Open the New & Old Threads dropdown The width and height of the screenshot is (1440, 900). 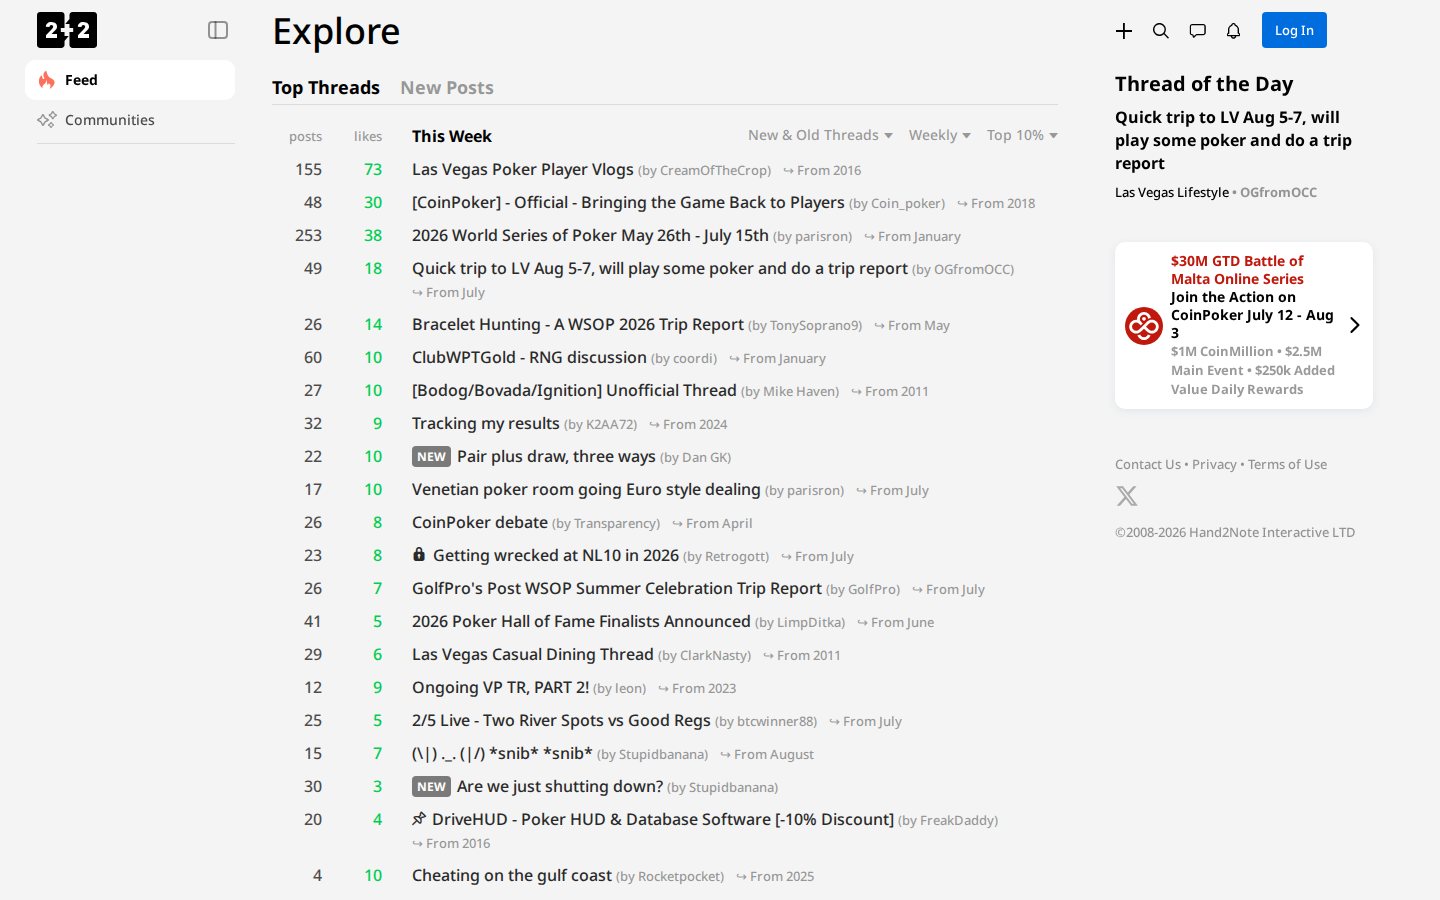tap(820, 135)
